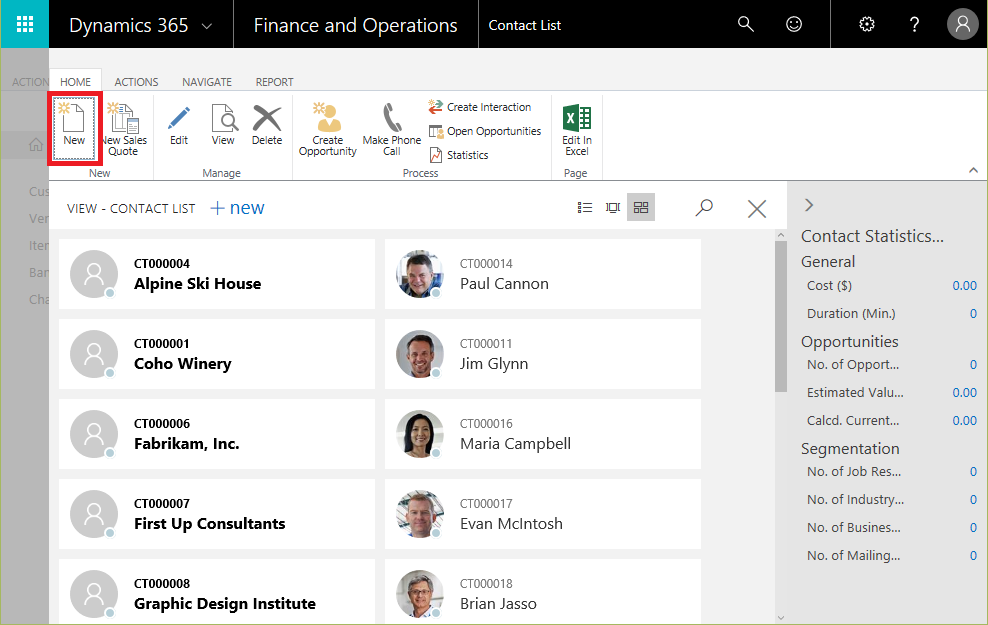Click the Cost ($) value 0.00
The image size is (988, 625).
click(x=964, y=286)
